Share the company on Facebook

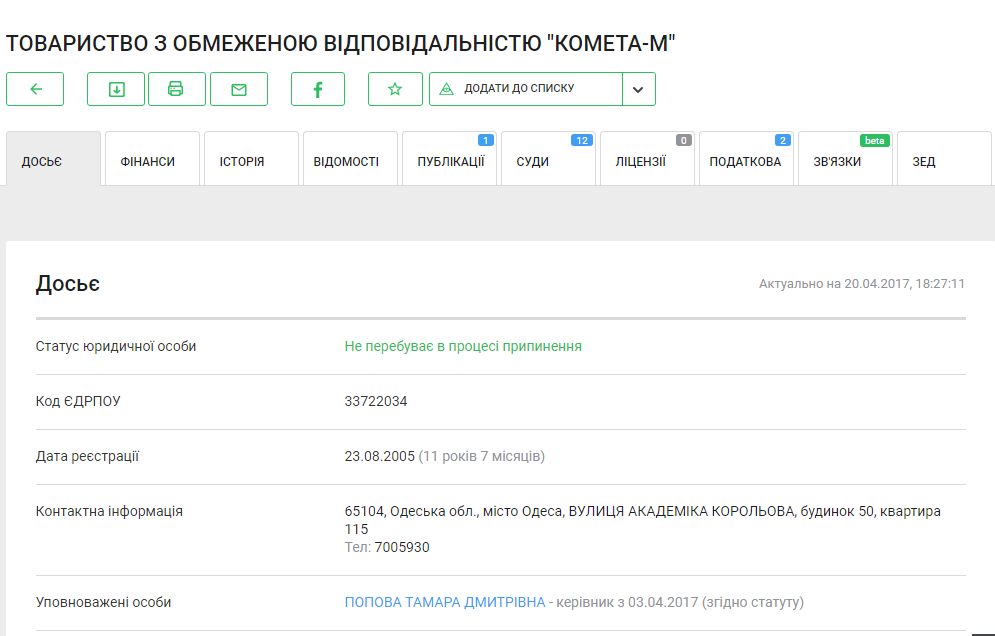pos(318,89)
